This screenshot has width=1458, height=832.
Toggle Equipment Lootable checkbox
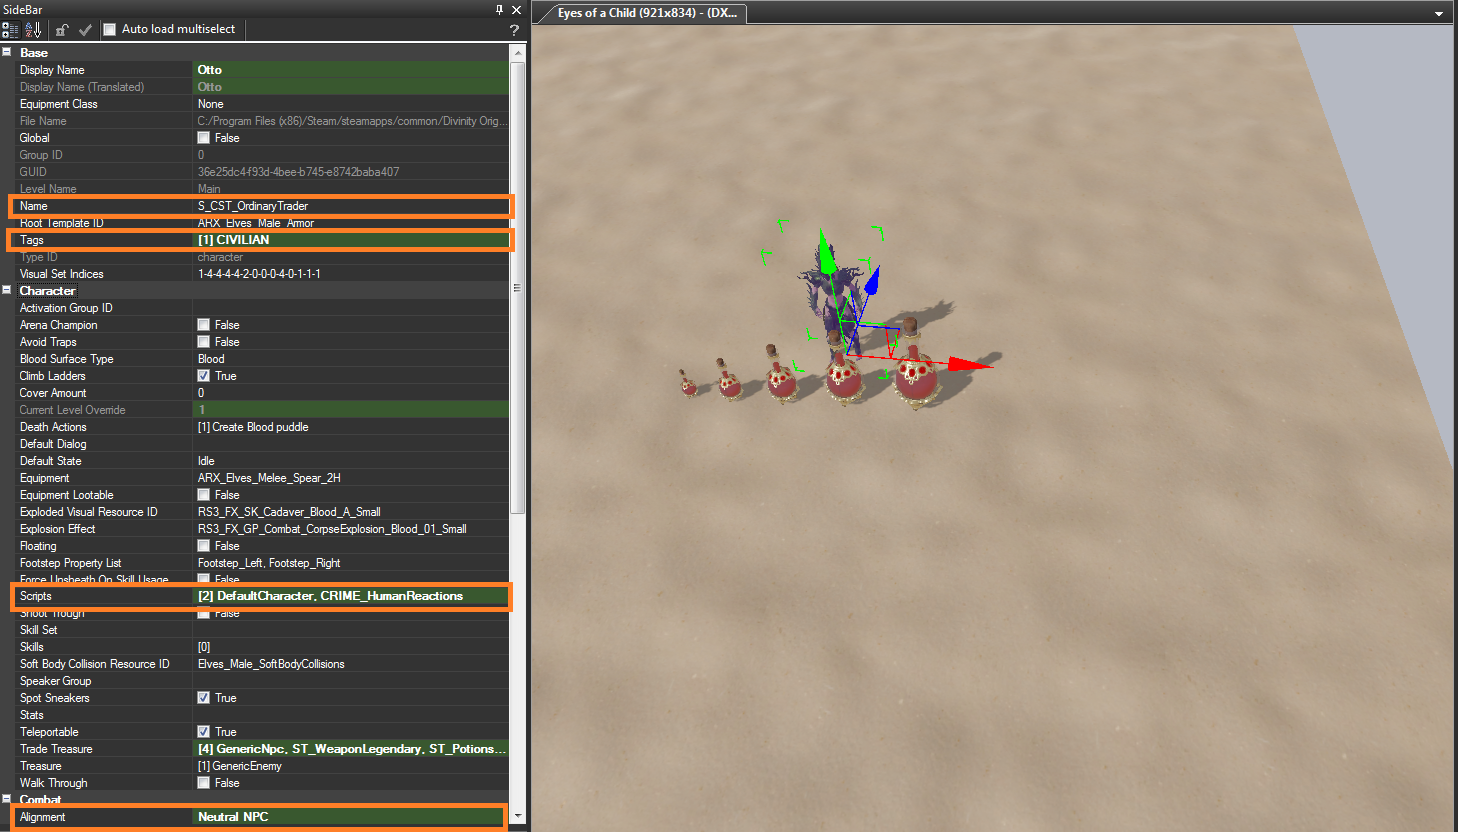pyautogui.click(x=204, y=495)
